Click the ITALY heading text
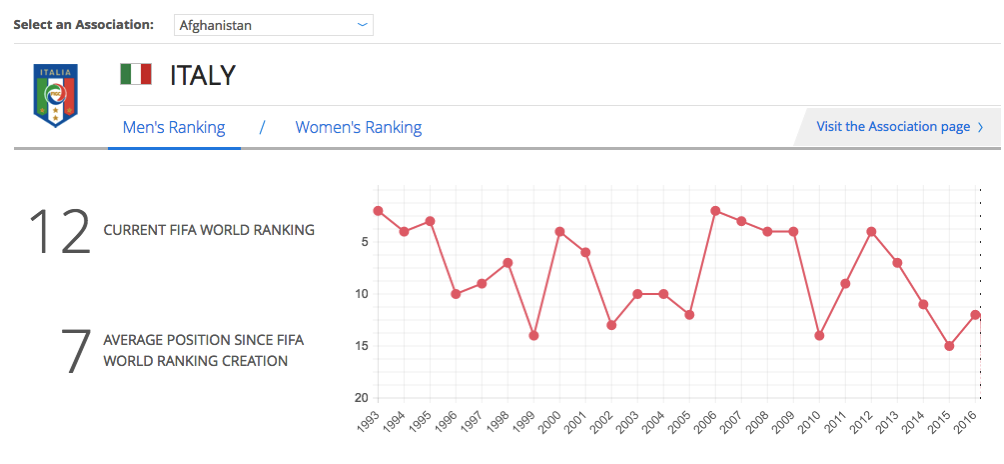Image resolution: width=1004 pixels, height=464 pixels. click(x=203, y=75)
